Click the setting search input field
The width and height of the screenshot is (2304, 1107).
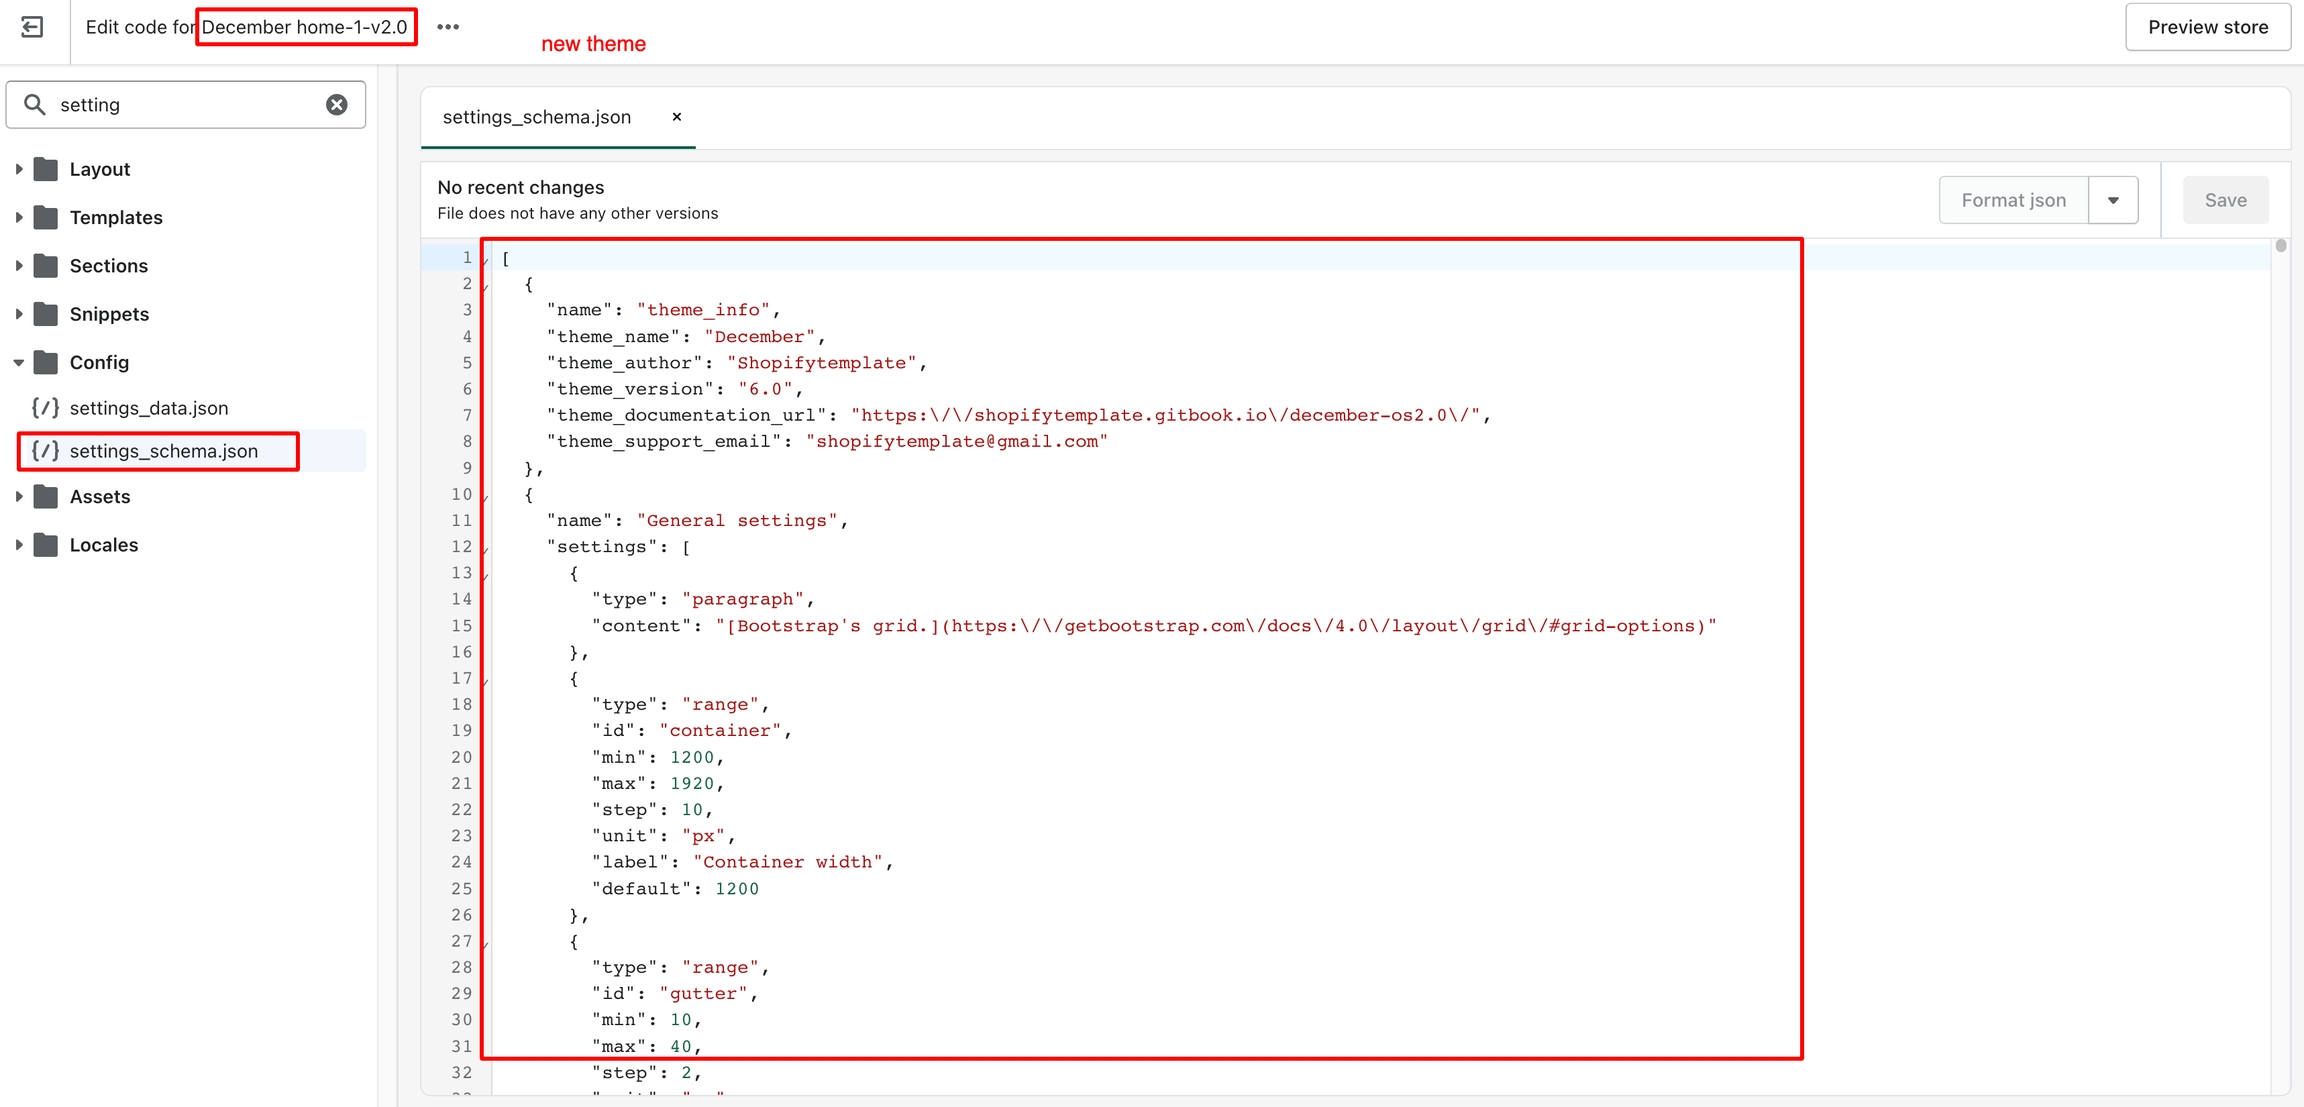(185, 104)
